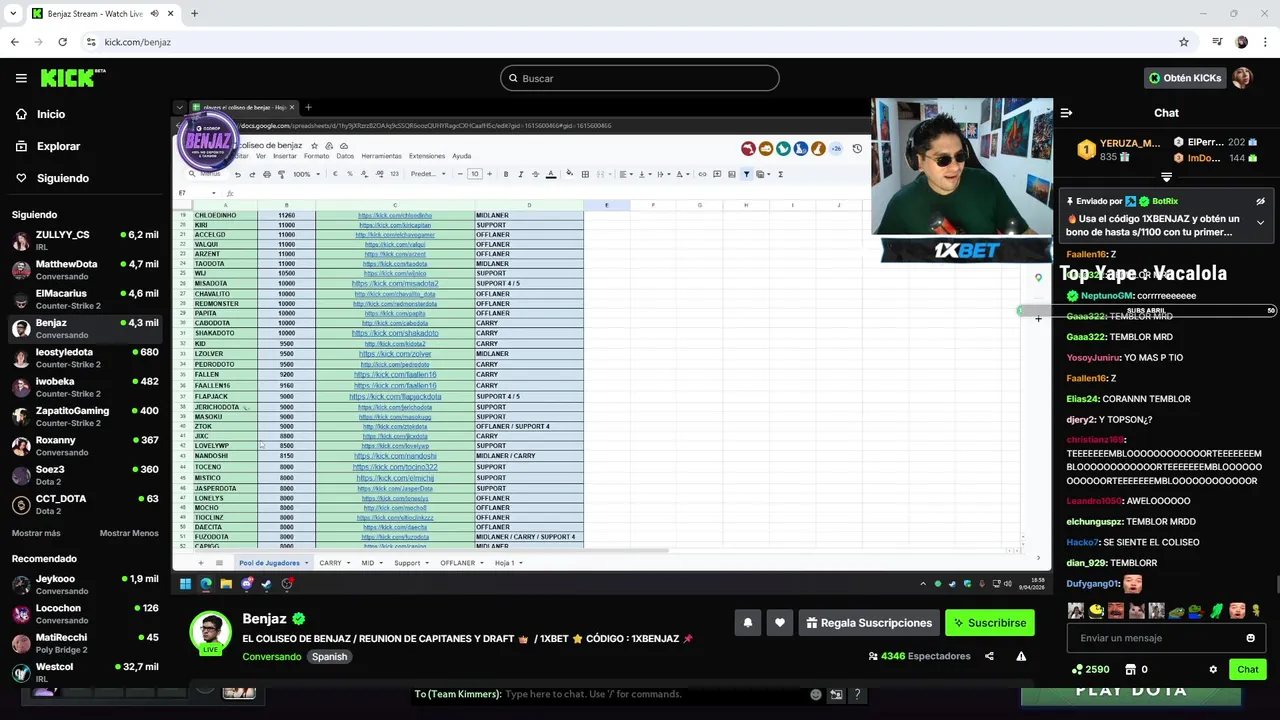Open recommended channel Jeykooo
This screenshot has height=720, width=1280.
coord(85,584)
